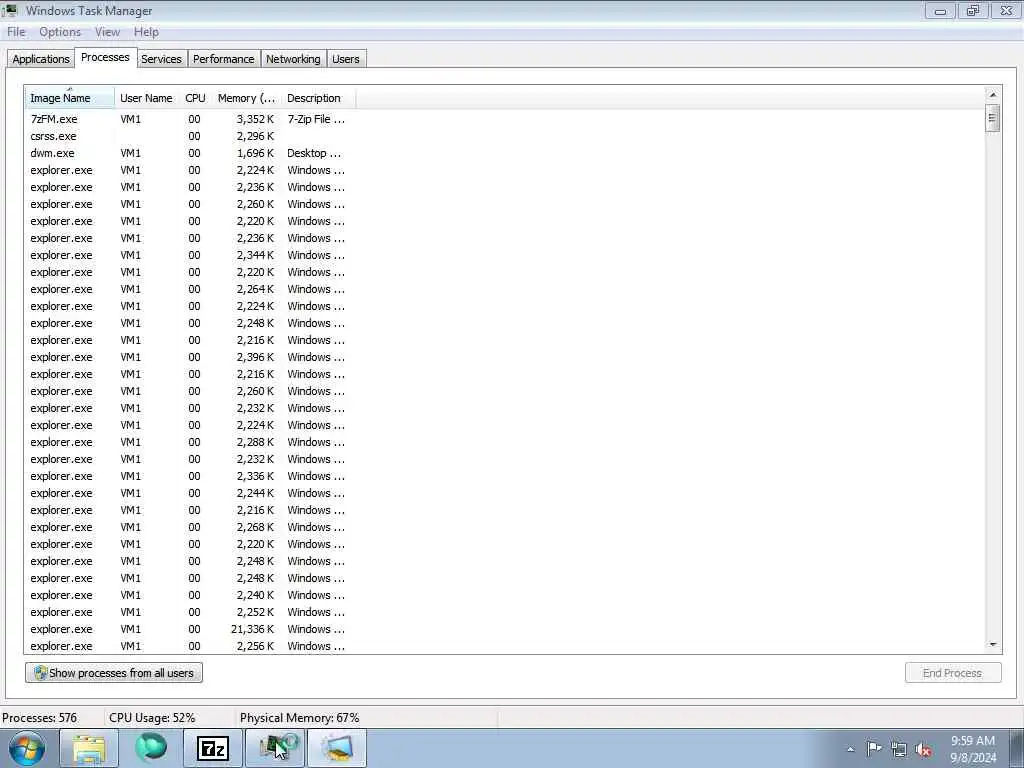
Task: Open the network tray icon
Action: click(899, 749)
